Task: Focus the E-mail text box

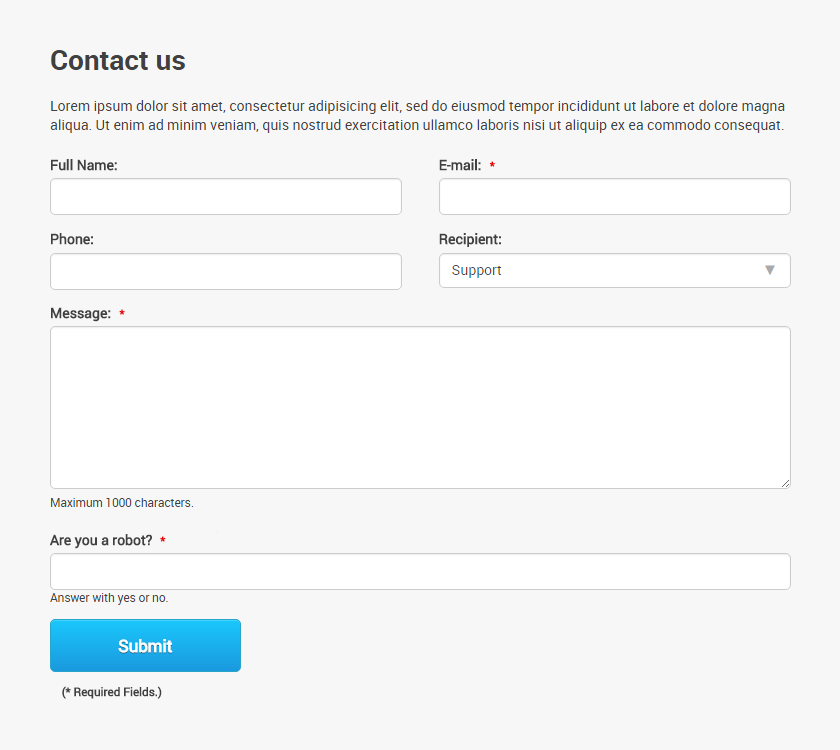Action: [614, 197]
